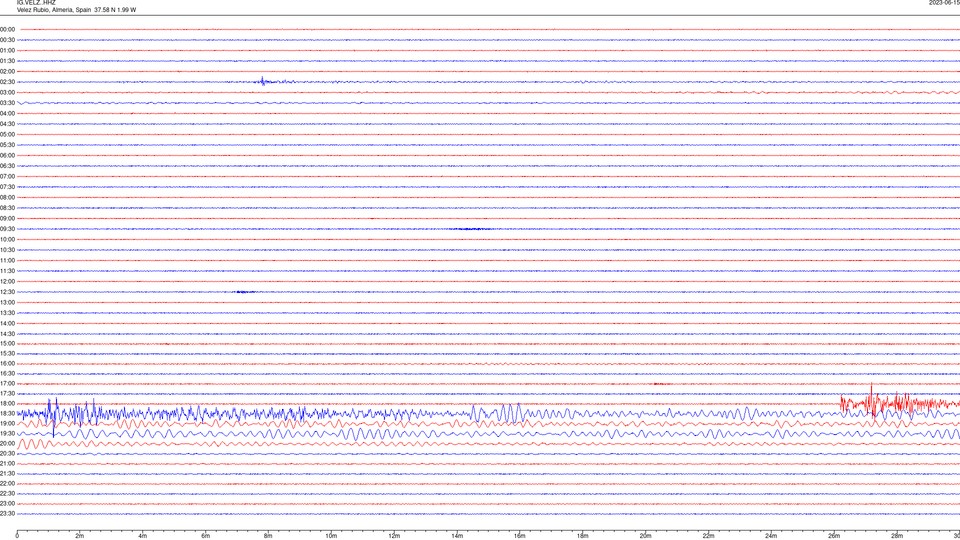Select the 12m axis tick label
Viewport: 960px width, 540px height.
pos(394,536)
